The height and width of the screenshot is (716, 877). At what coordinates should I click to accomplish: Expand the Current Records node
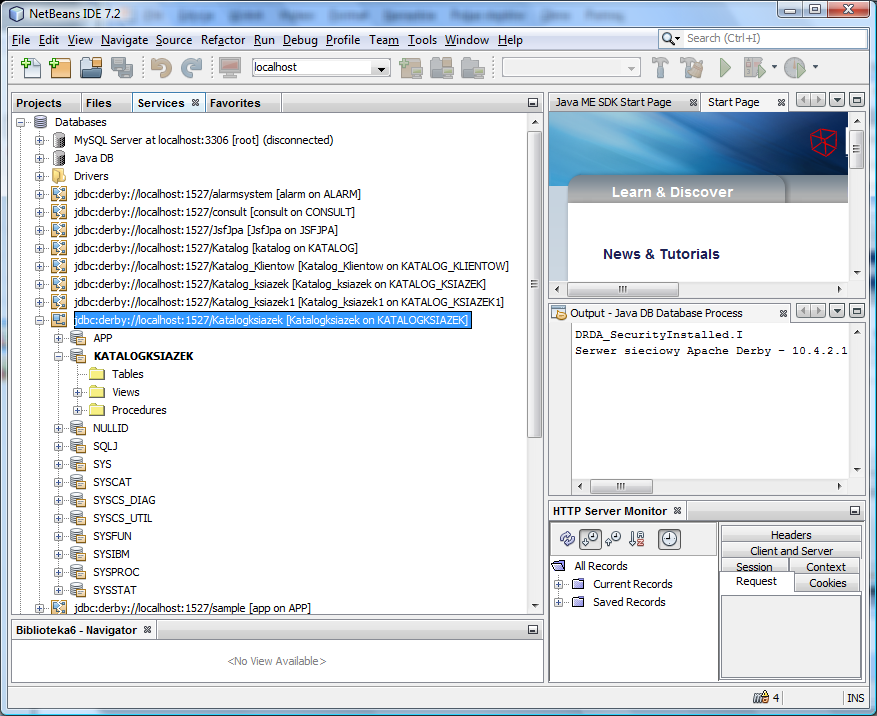(x=558, y=584)
